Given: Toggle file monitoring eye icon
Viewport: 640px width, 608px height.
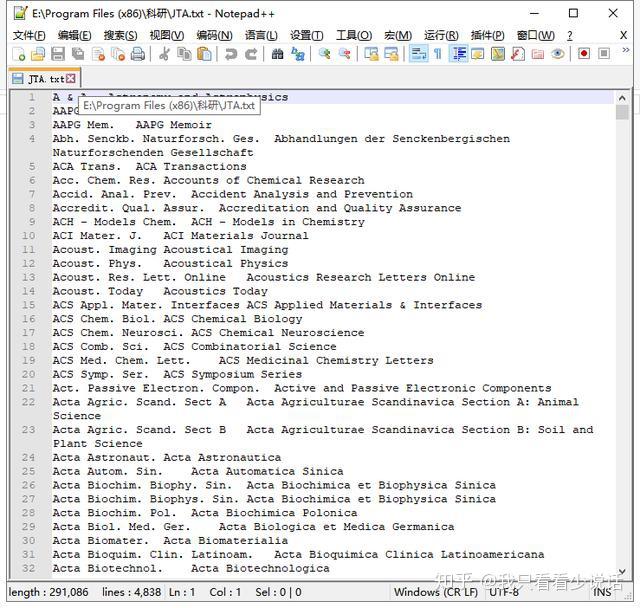Looking at the screenshot, I should 558,54.
